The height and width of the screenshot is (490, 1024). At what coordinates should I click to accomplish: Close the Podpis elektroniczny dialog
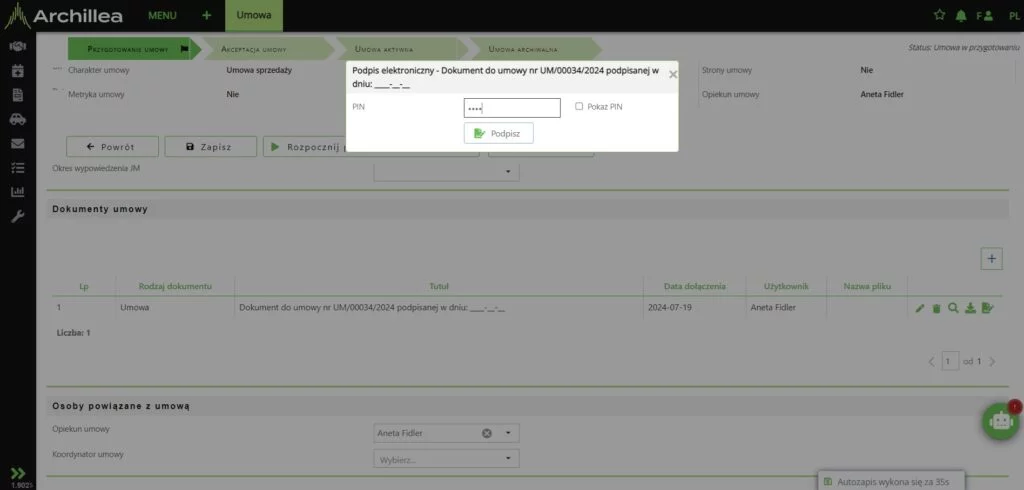pyautogui.click(x=672, y=74)
